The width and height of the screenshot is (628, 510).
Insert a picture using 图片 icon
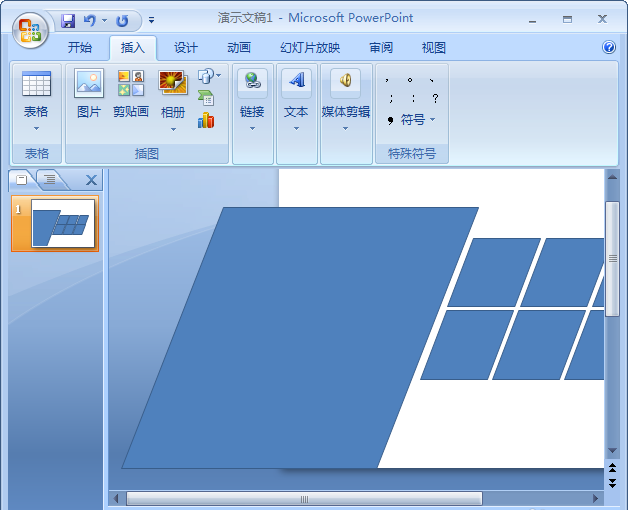(x=89, y=94)
